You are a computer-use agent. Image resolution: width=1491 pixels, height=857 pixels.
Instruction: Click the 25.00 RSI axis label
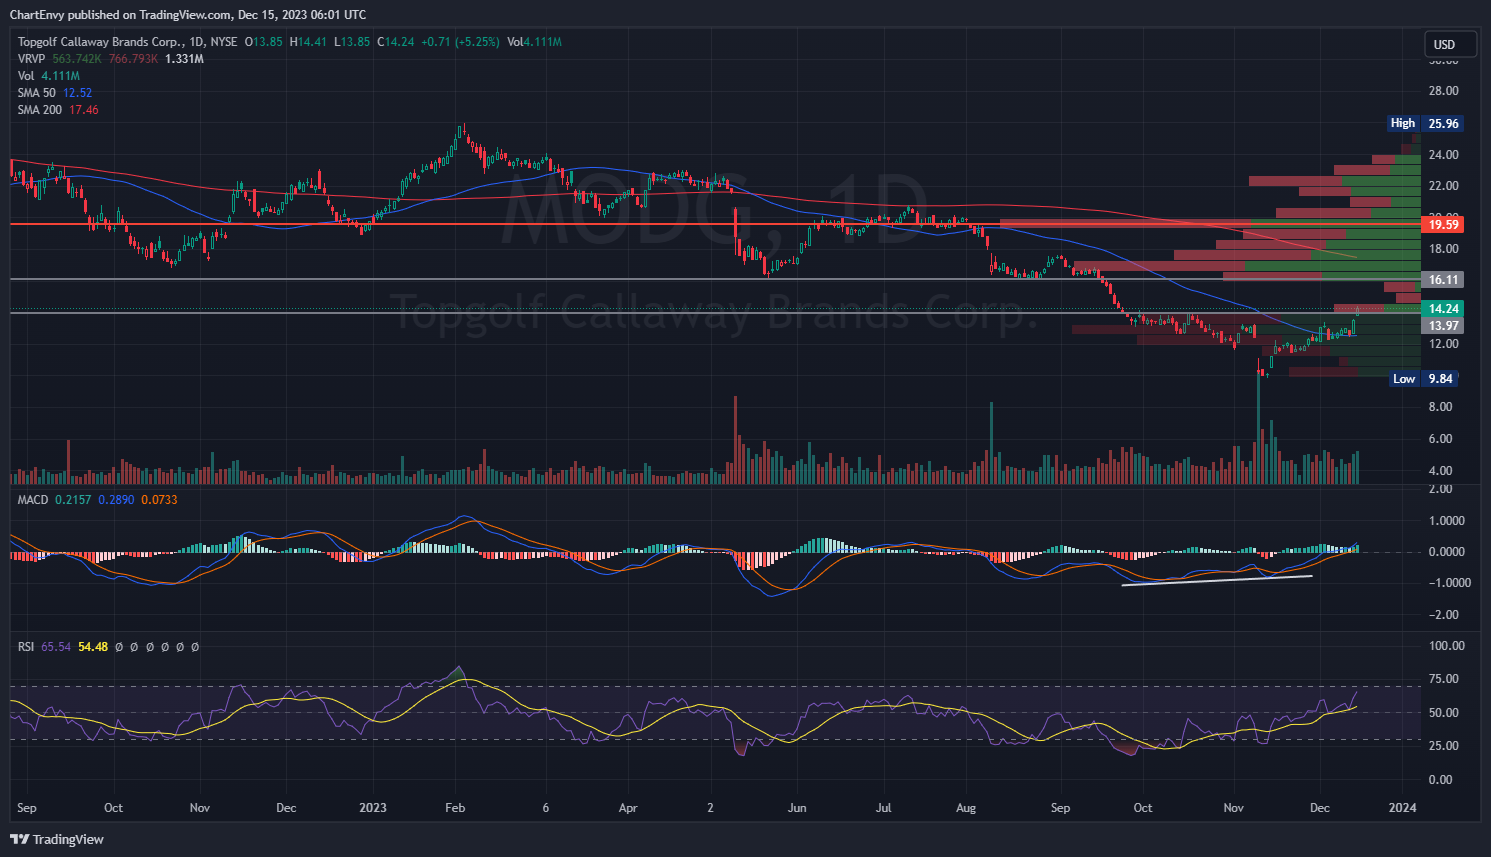point(1444,746)
